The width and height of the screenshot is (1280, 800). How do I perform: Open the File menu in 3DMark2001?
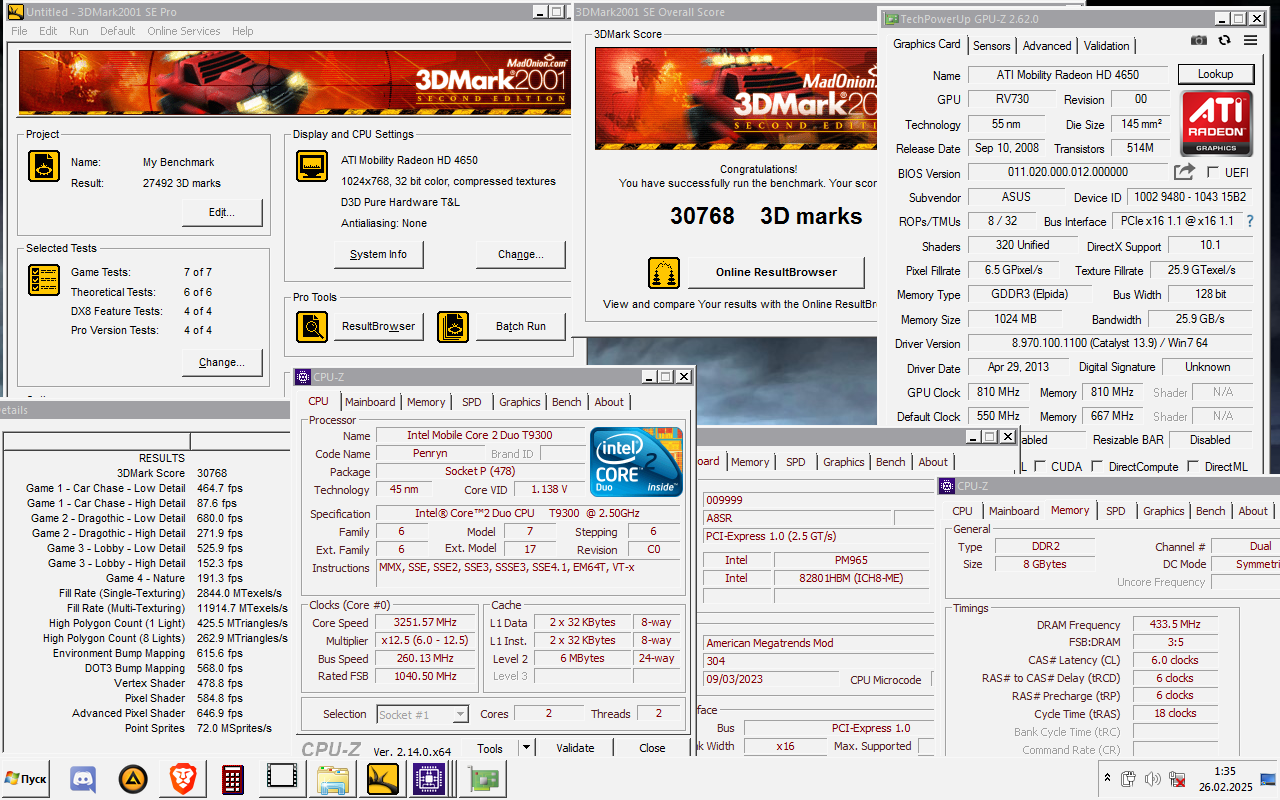(x=19, y=31)
